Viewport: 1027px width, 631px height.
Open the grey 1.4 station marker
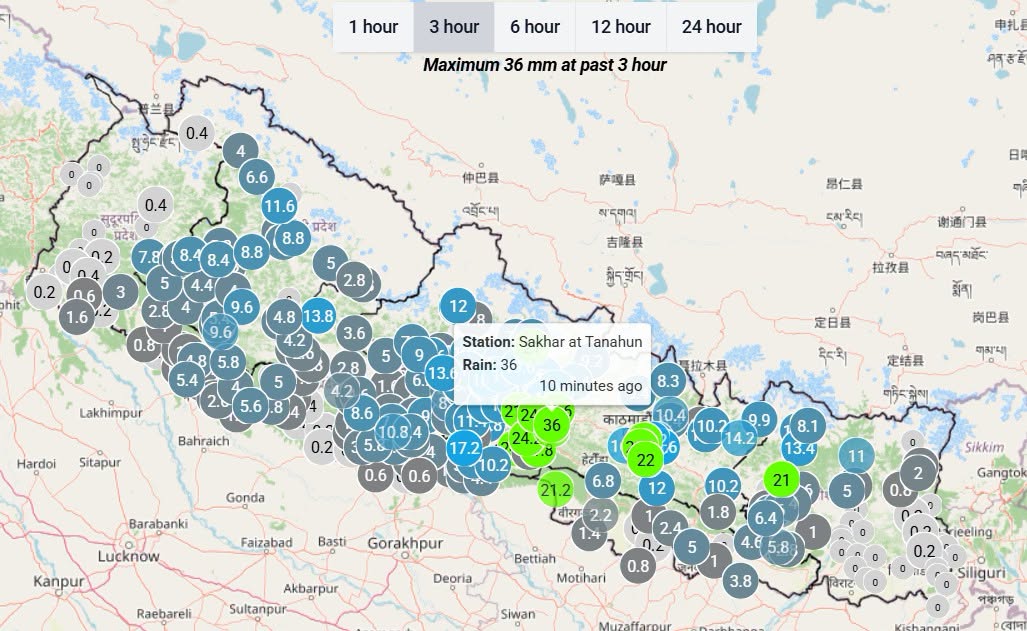(589, 533)
